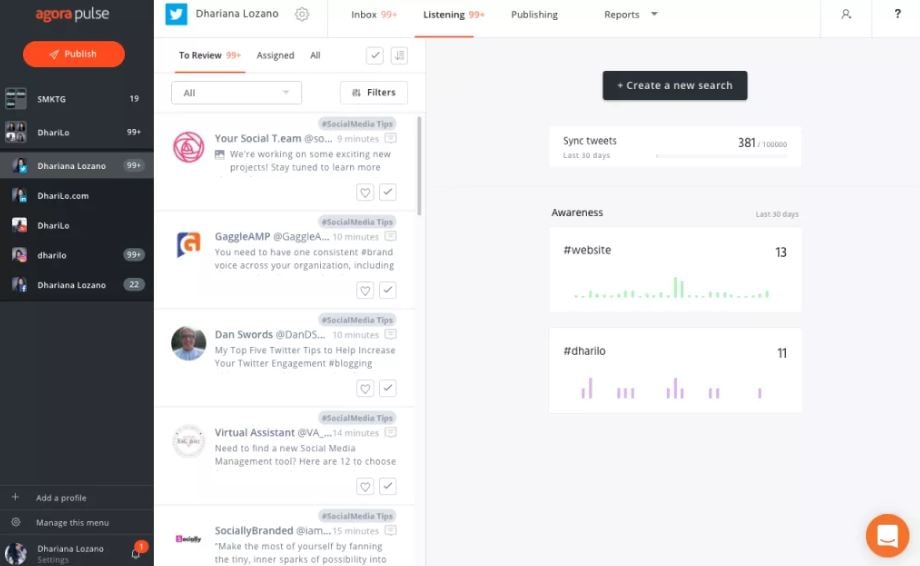Mark Dan Swords tweet as reviewed
Viewport: 920px width, 566px height.
(388, 388)
